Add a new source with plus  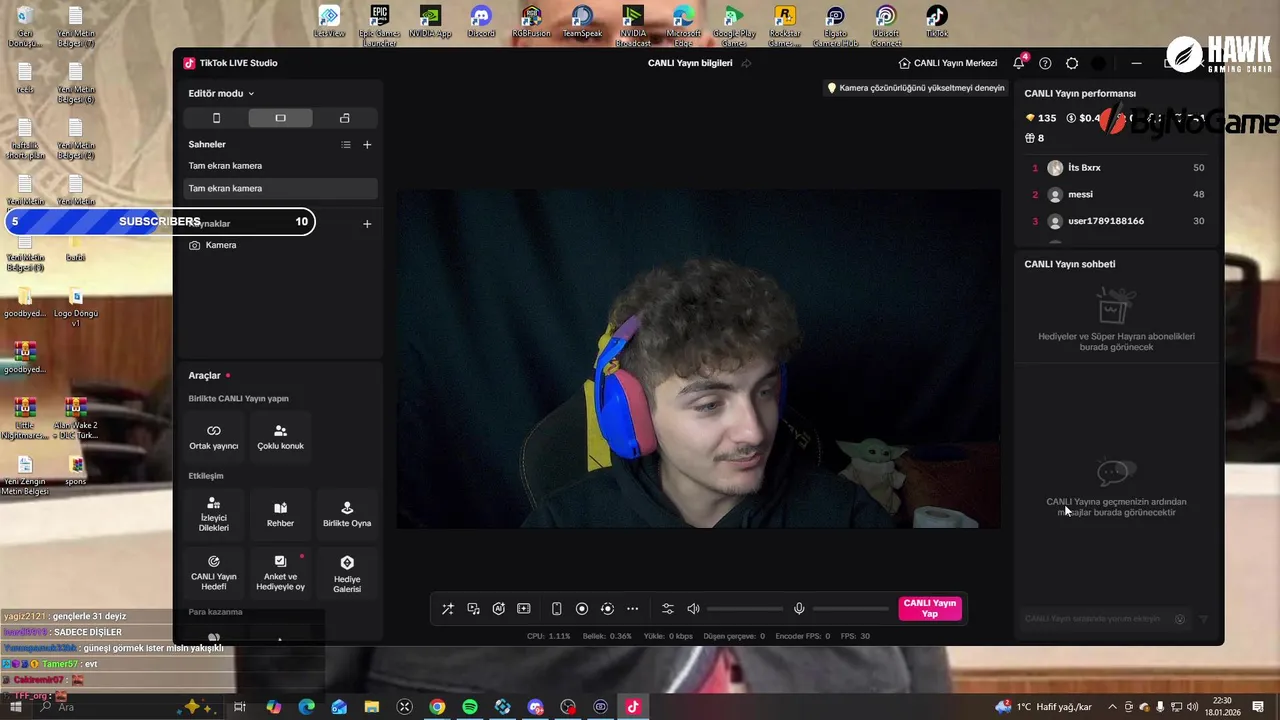[x=367, y=224]
